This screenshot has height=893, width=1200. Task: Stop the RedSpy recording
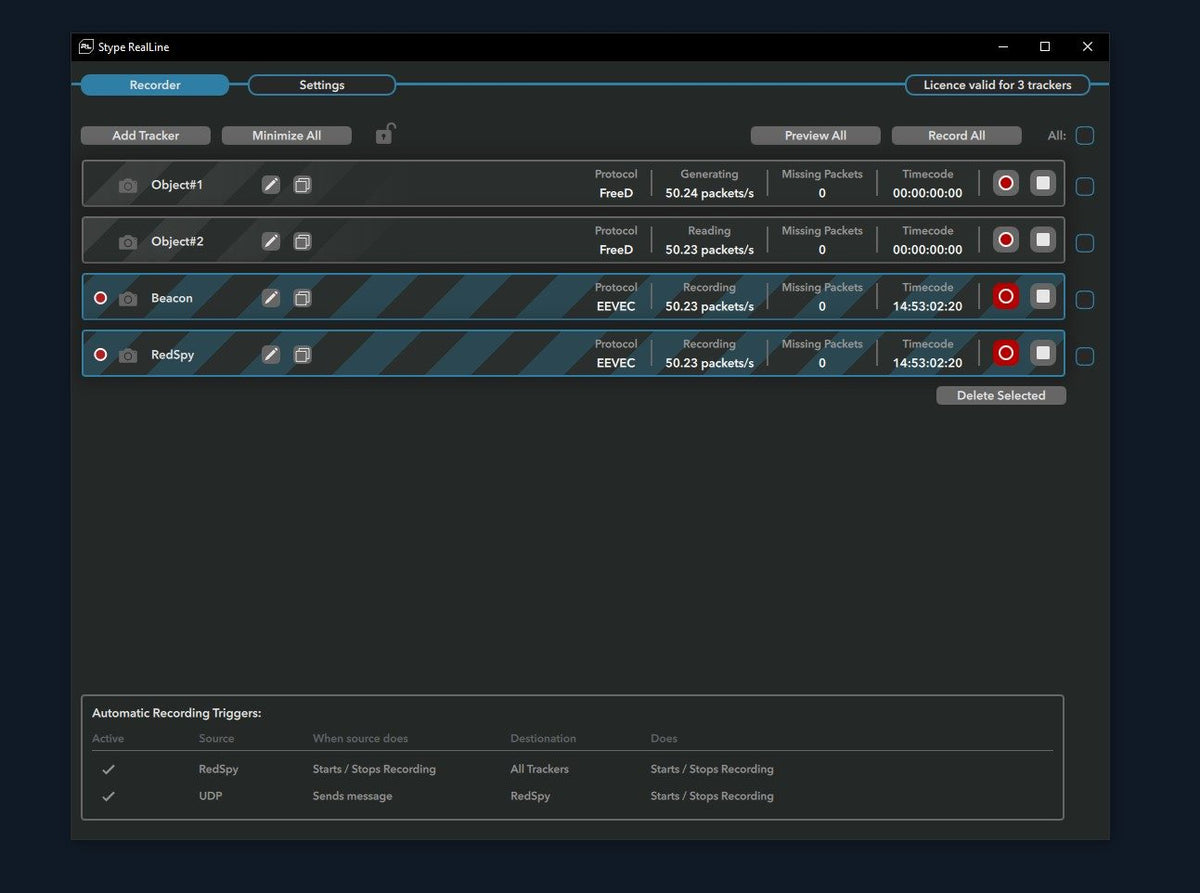[x=1043, y=353]
